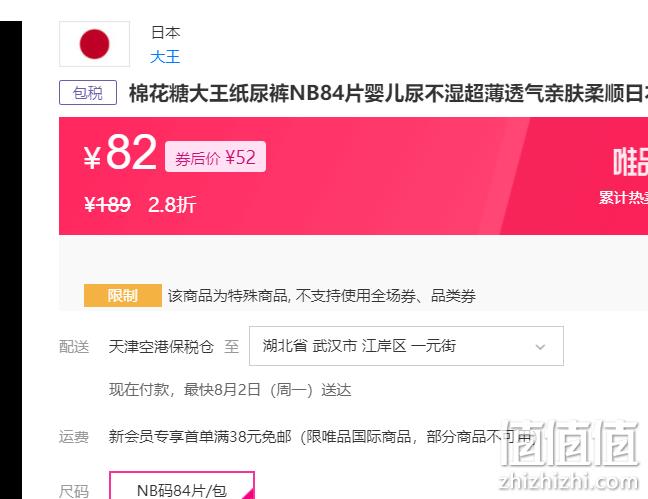Click the delivery estimate 最快8月2日 送达 text
This screenshot has height=499, width=648.
point(230,389)
